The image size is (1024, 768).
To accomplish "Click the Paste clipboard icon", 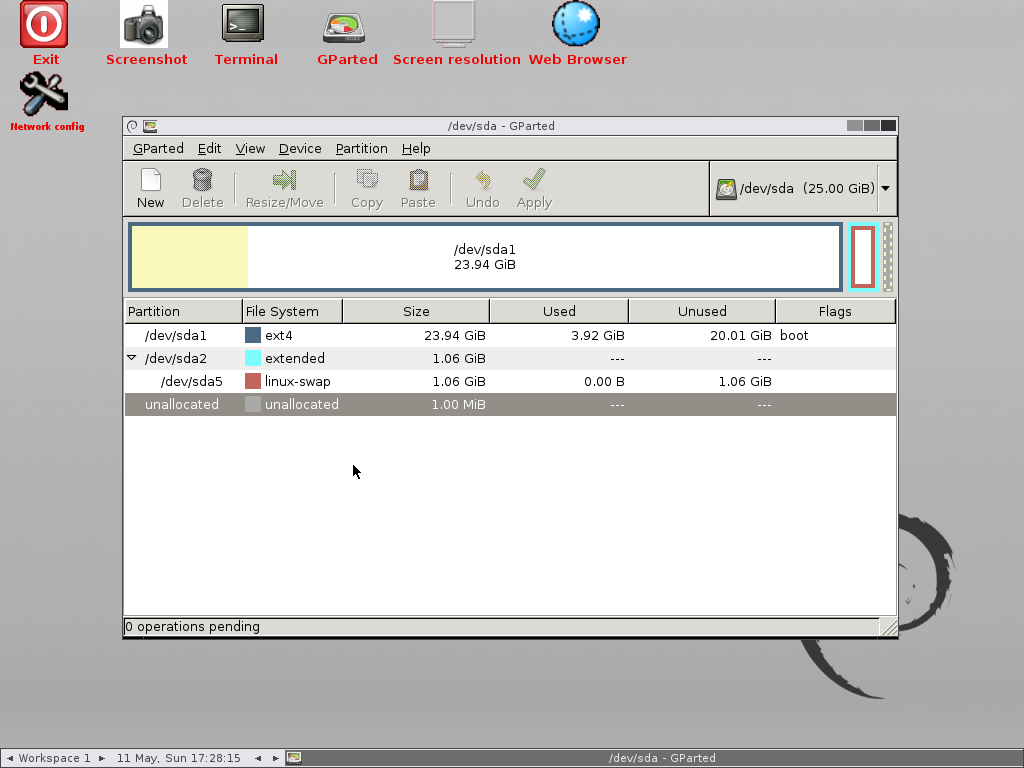I will point(418,180).
